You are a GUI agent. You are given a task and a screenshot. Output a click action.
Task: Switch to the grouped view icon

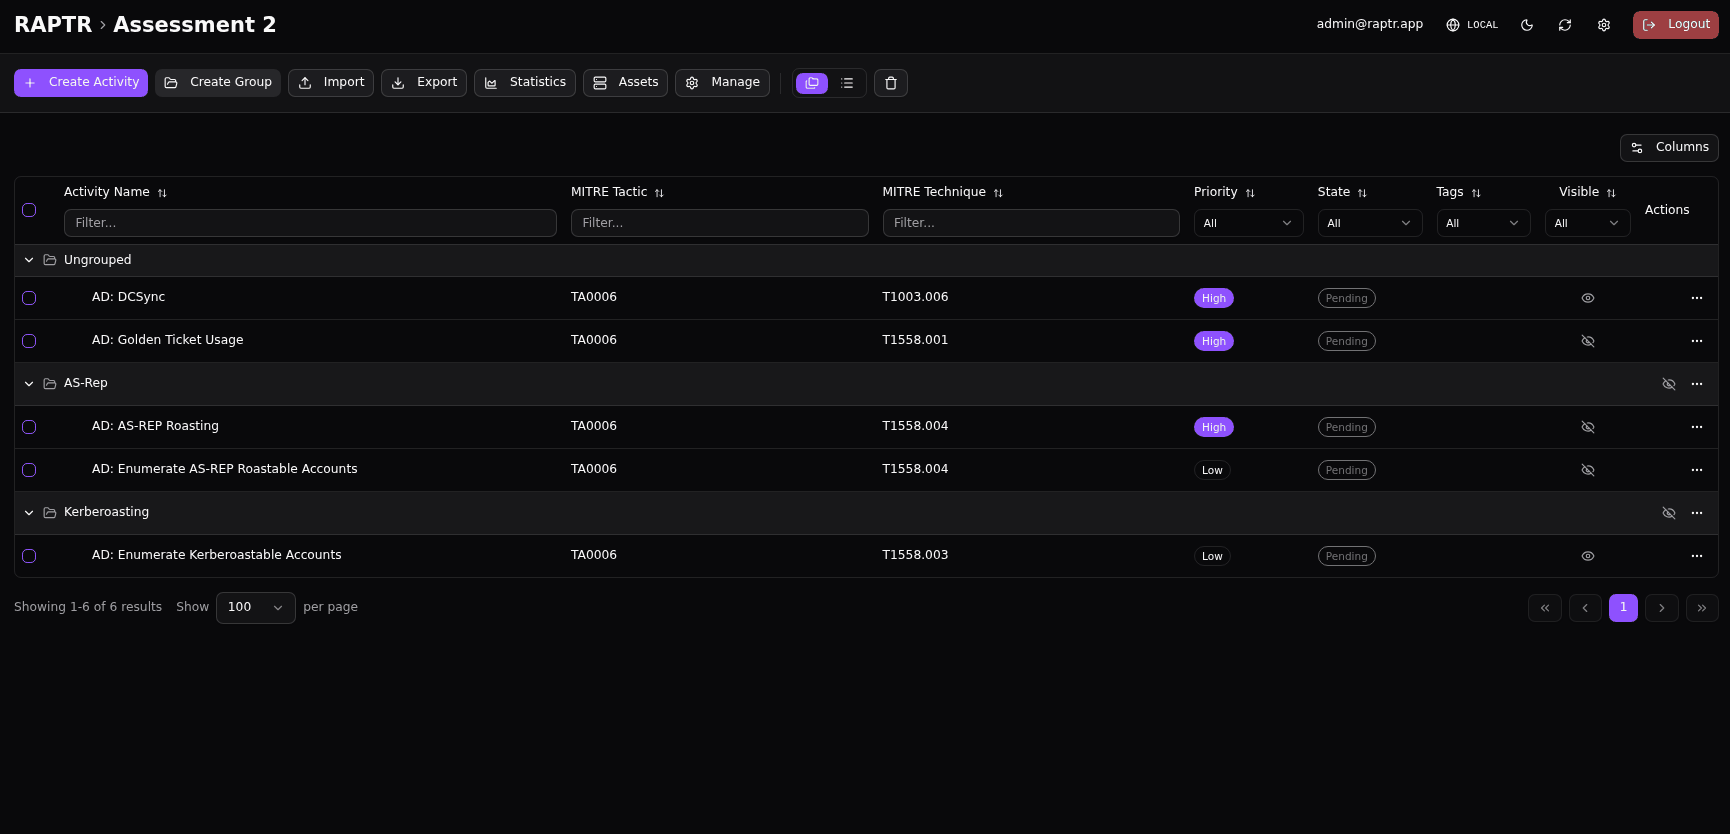812,83
